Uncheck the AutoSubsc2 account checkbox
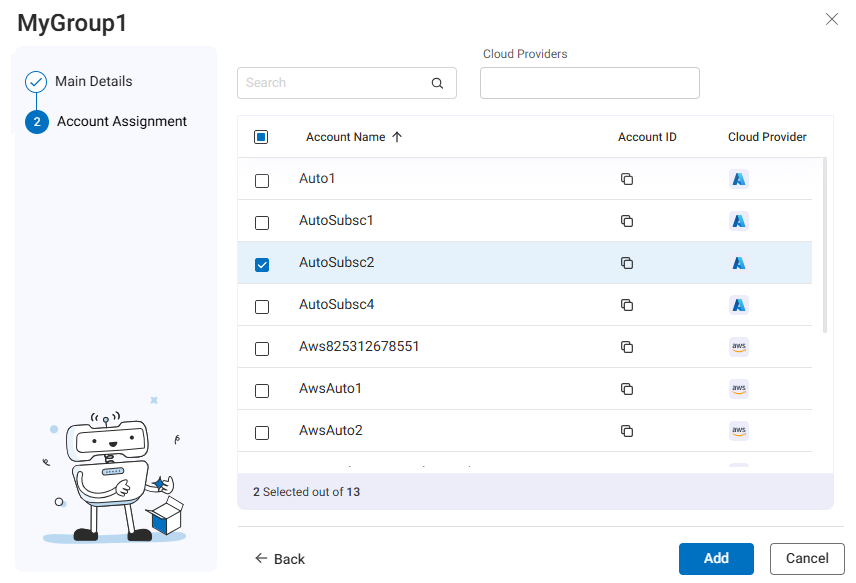This screenshot has height=583, width=856. [x=262, y=265]
